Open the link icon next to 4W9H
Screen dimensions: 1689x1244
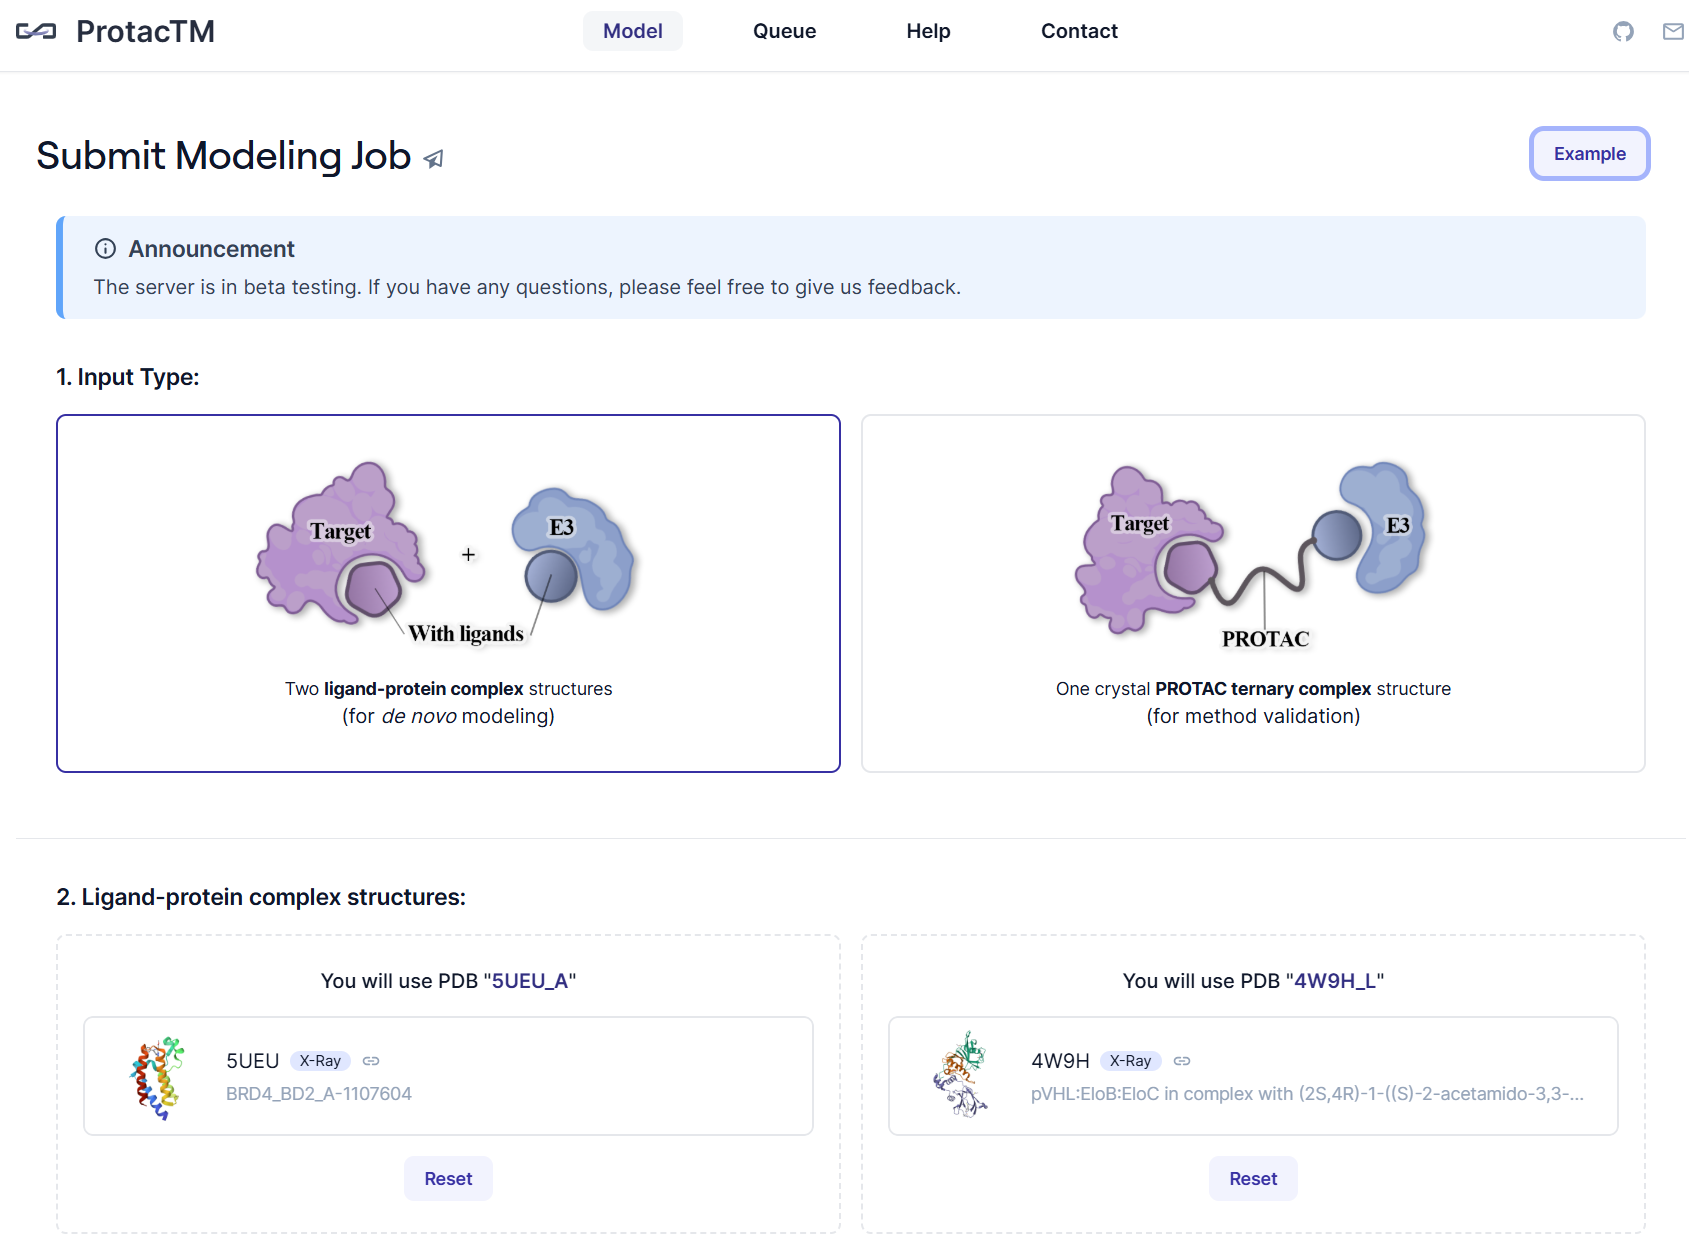click(x=1182, y=1061)
